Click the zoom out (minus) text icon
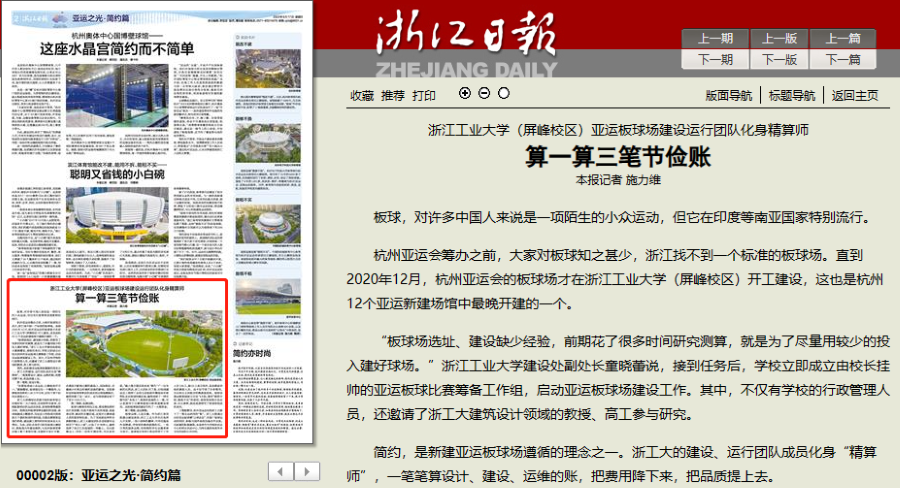The height and width of the screenshot is (488, 900). click(484, 93)
